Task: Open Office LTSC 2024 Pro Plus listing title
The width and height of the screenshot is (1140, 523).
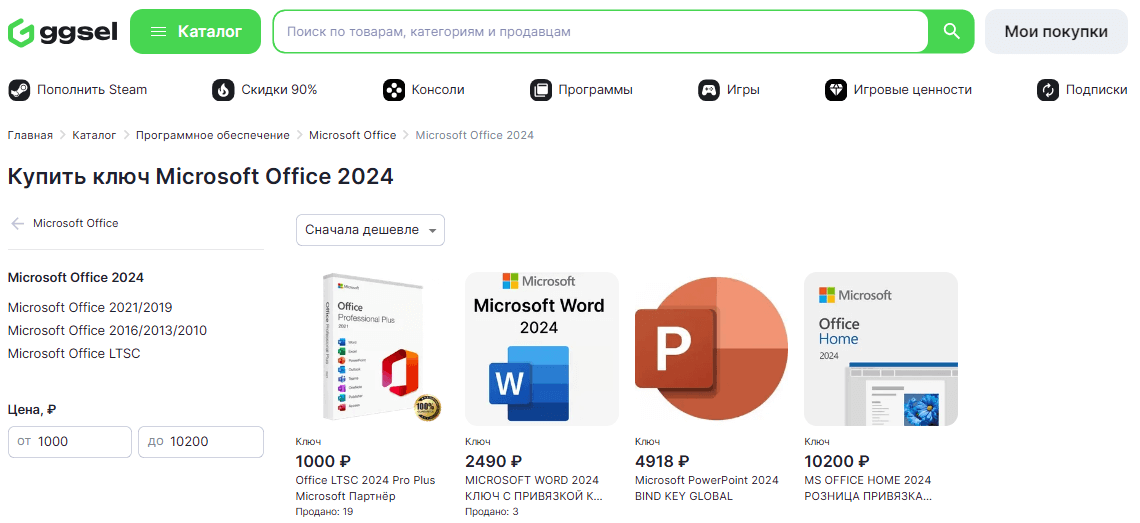Action: [366, 488]
